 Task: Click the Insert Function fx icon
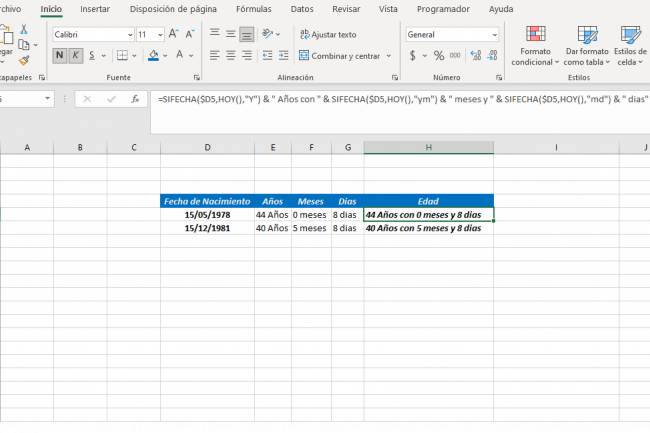[x=135, y=99]
